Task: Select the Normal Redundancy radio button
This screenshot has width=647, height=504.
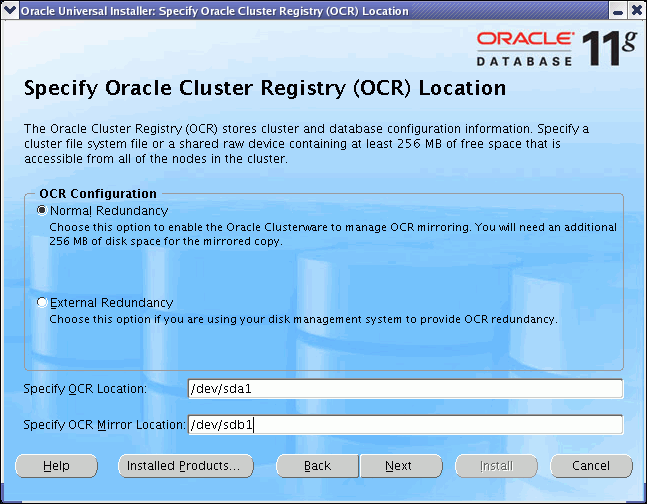Action: (42, 211)
